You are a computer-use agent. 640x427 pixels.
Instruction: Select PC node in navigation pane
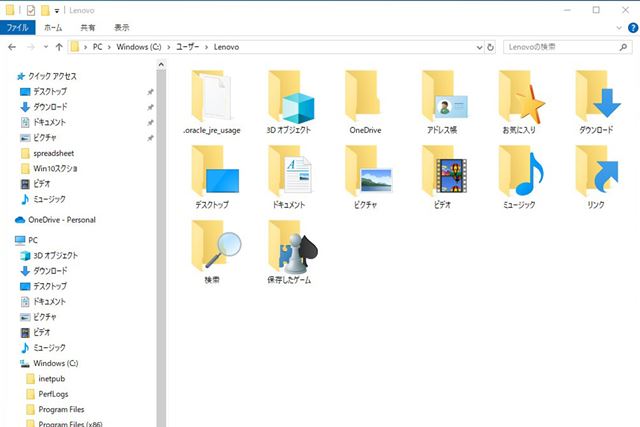[x=27, y=240]
